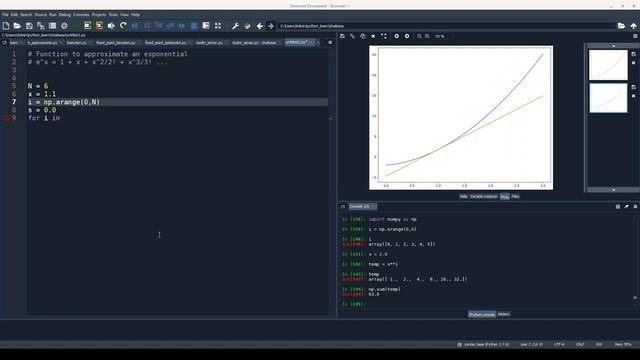This screenshot has width=640, height=360.
Task: Click the working directory path field
Action: (446, 26)
